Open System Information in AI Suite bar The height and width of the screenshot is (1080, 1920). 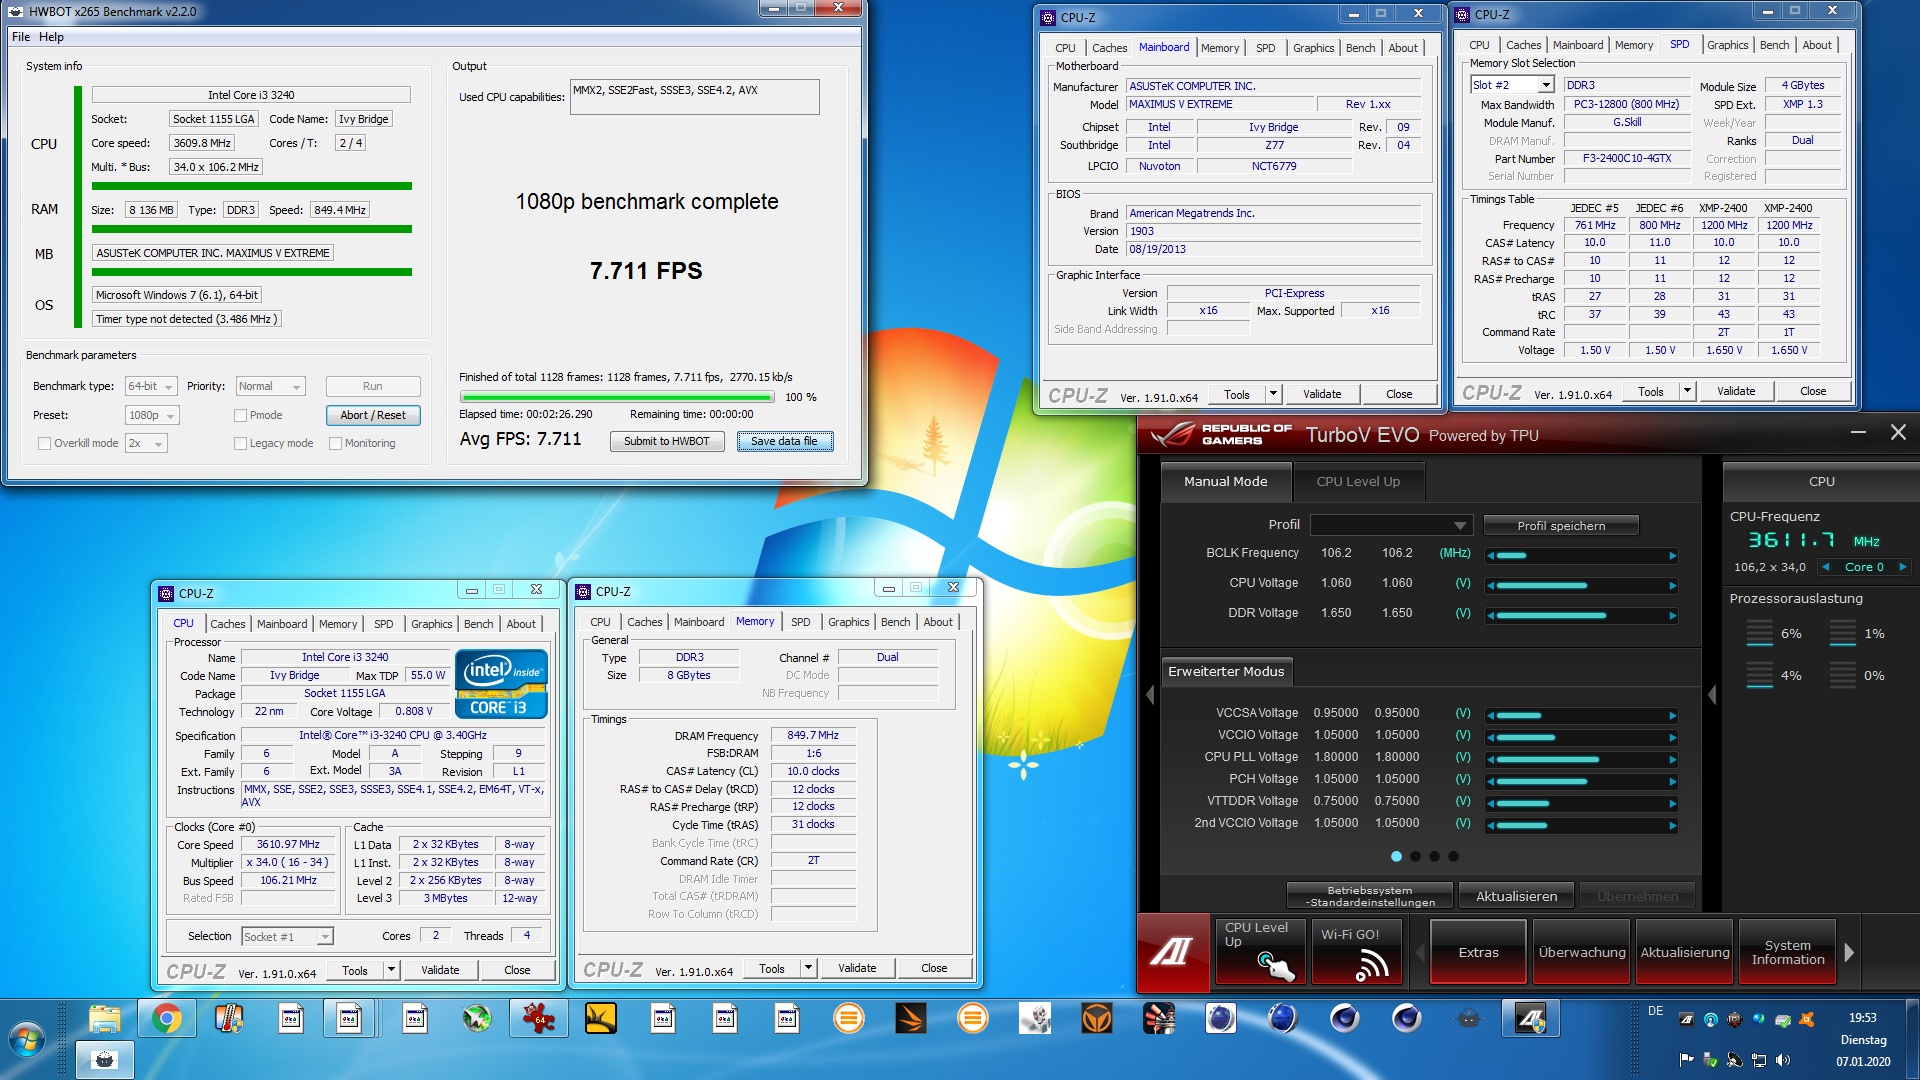(x=1787, y=952)
